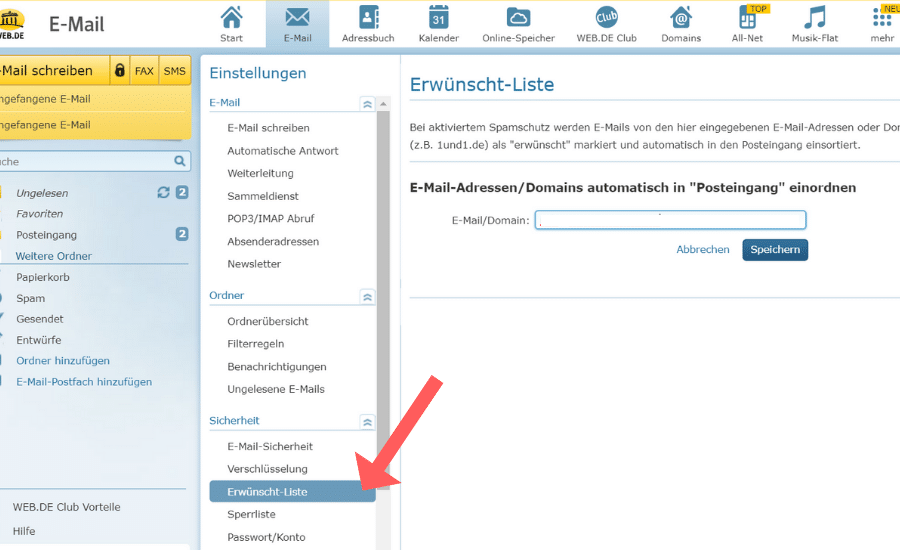Collapse the E-Mail settings section

(x=367, y=103)
